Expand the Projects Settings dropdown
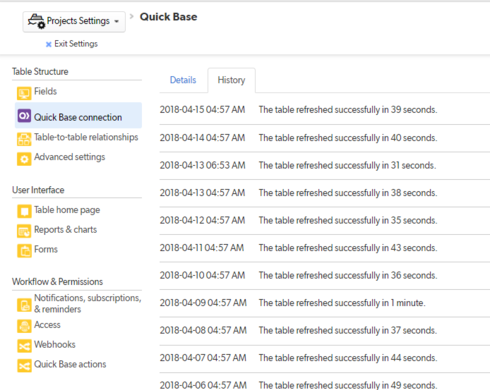Image resolution: width=490 pixels, height=390 pixels. click(74, 21)
